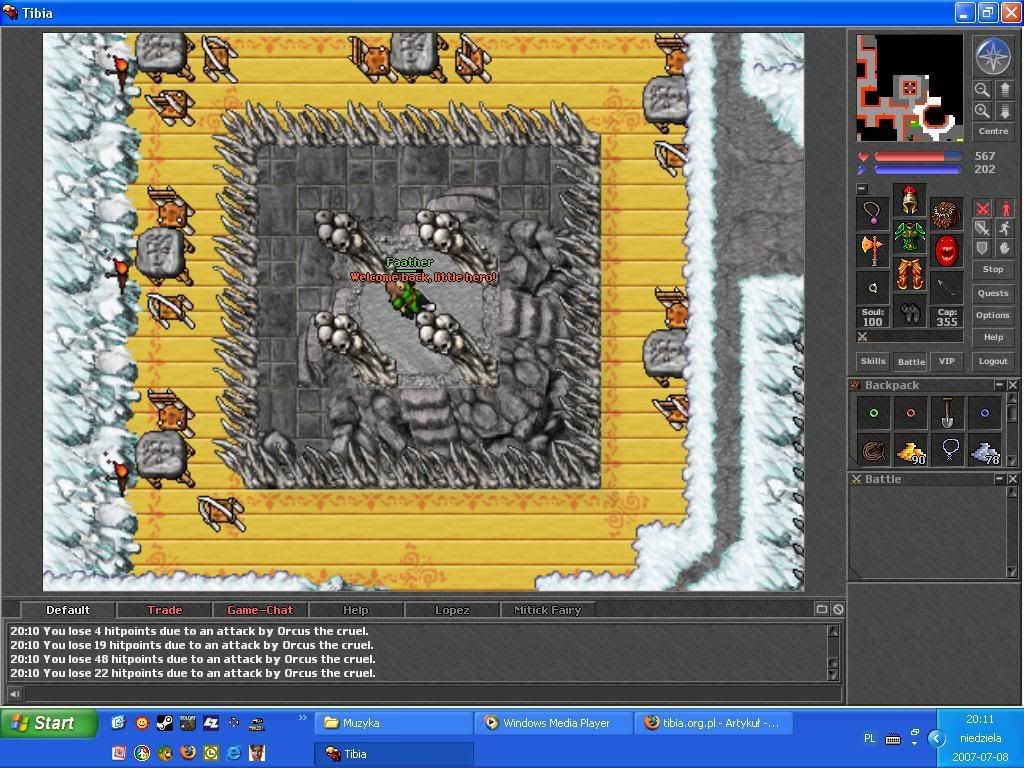Switch to Windows Media Player taskbar window
The height and width of the screenshot is (768, 1024).
point(553,723)
